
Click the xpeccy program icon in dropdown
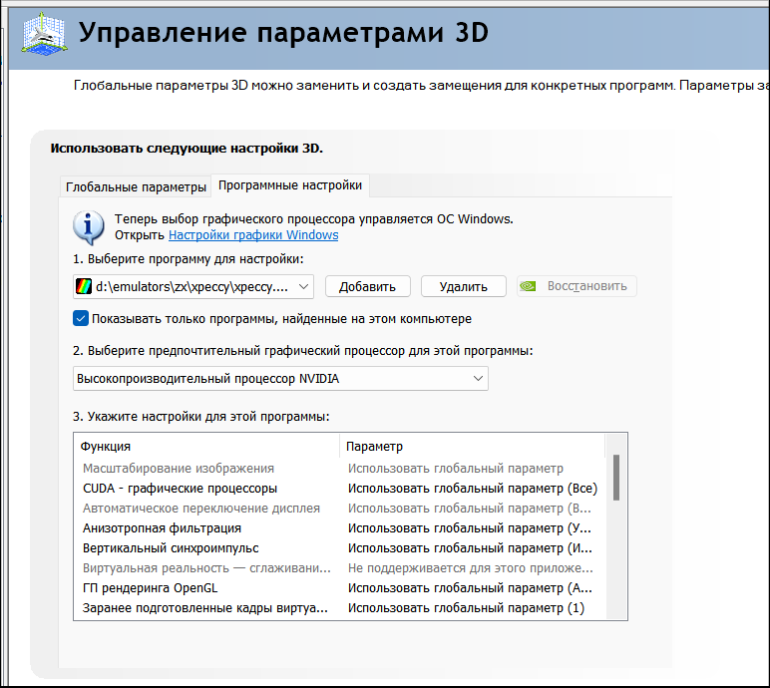83,286
